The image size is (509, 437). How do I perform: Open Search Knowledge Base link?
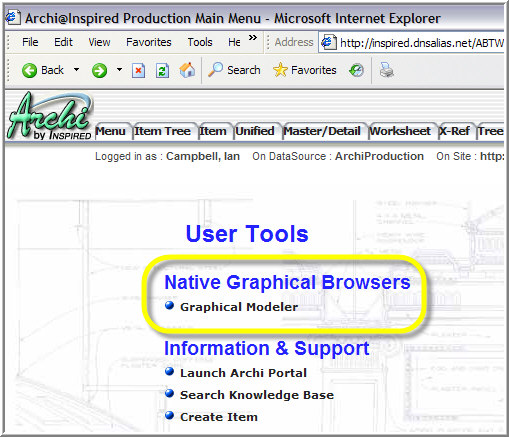click(x=257, y=395)
